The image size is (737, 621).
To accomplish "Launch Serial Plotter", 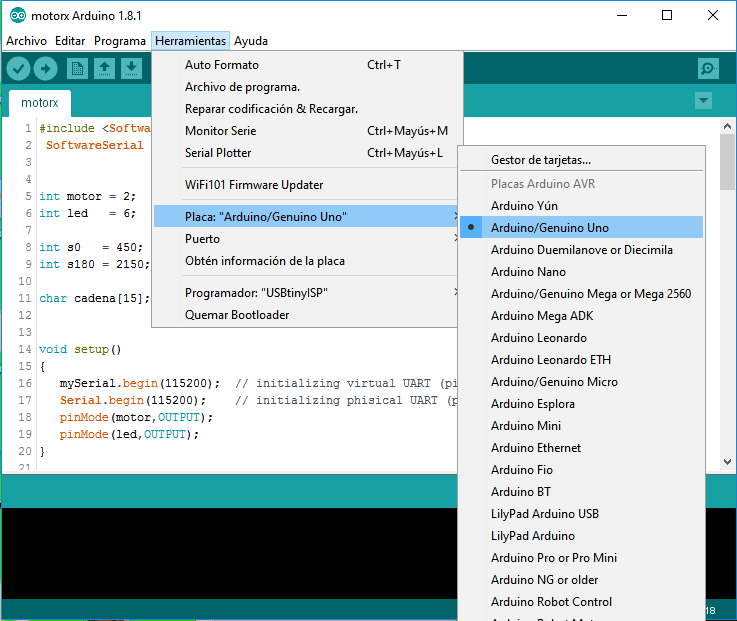I will pyautogui.click(x=306, y=153).
